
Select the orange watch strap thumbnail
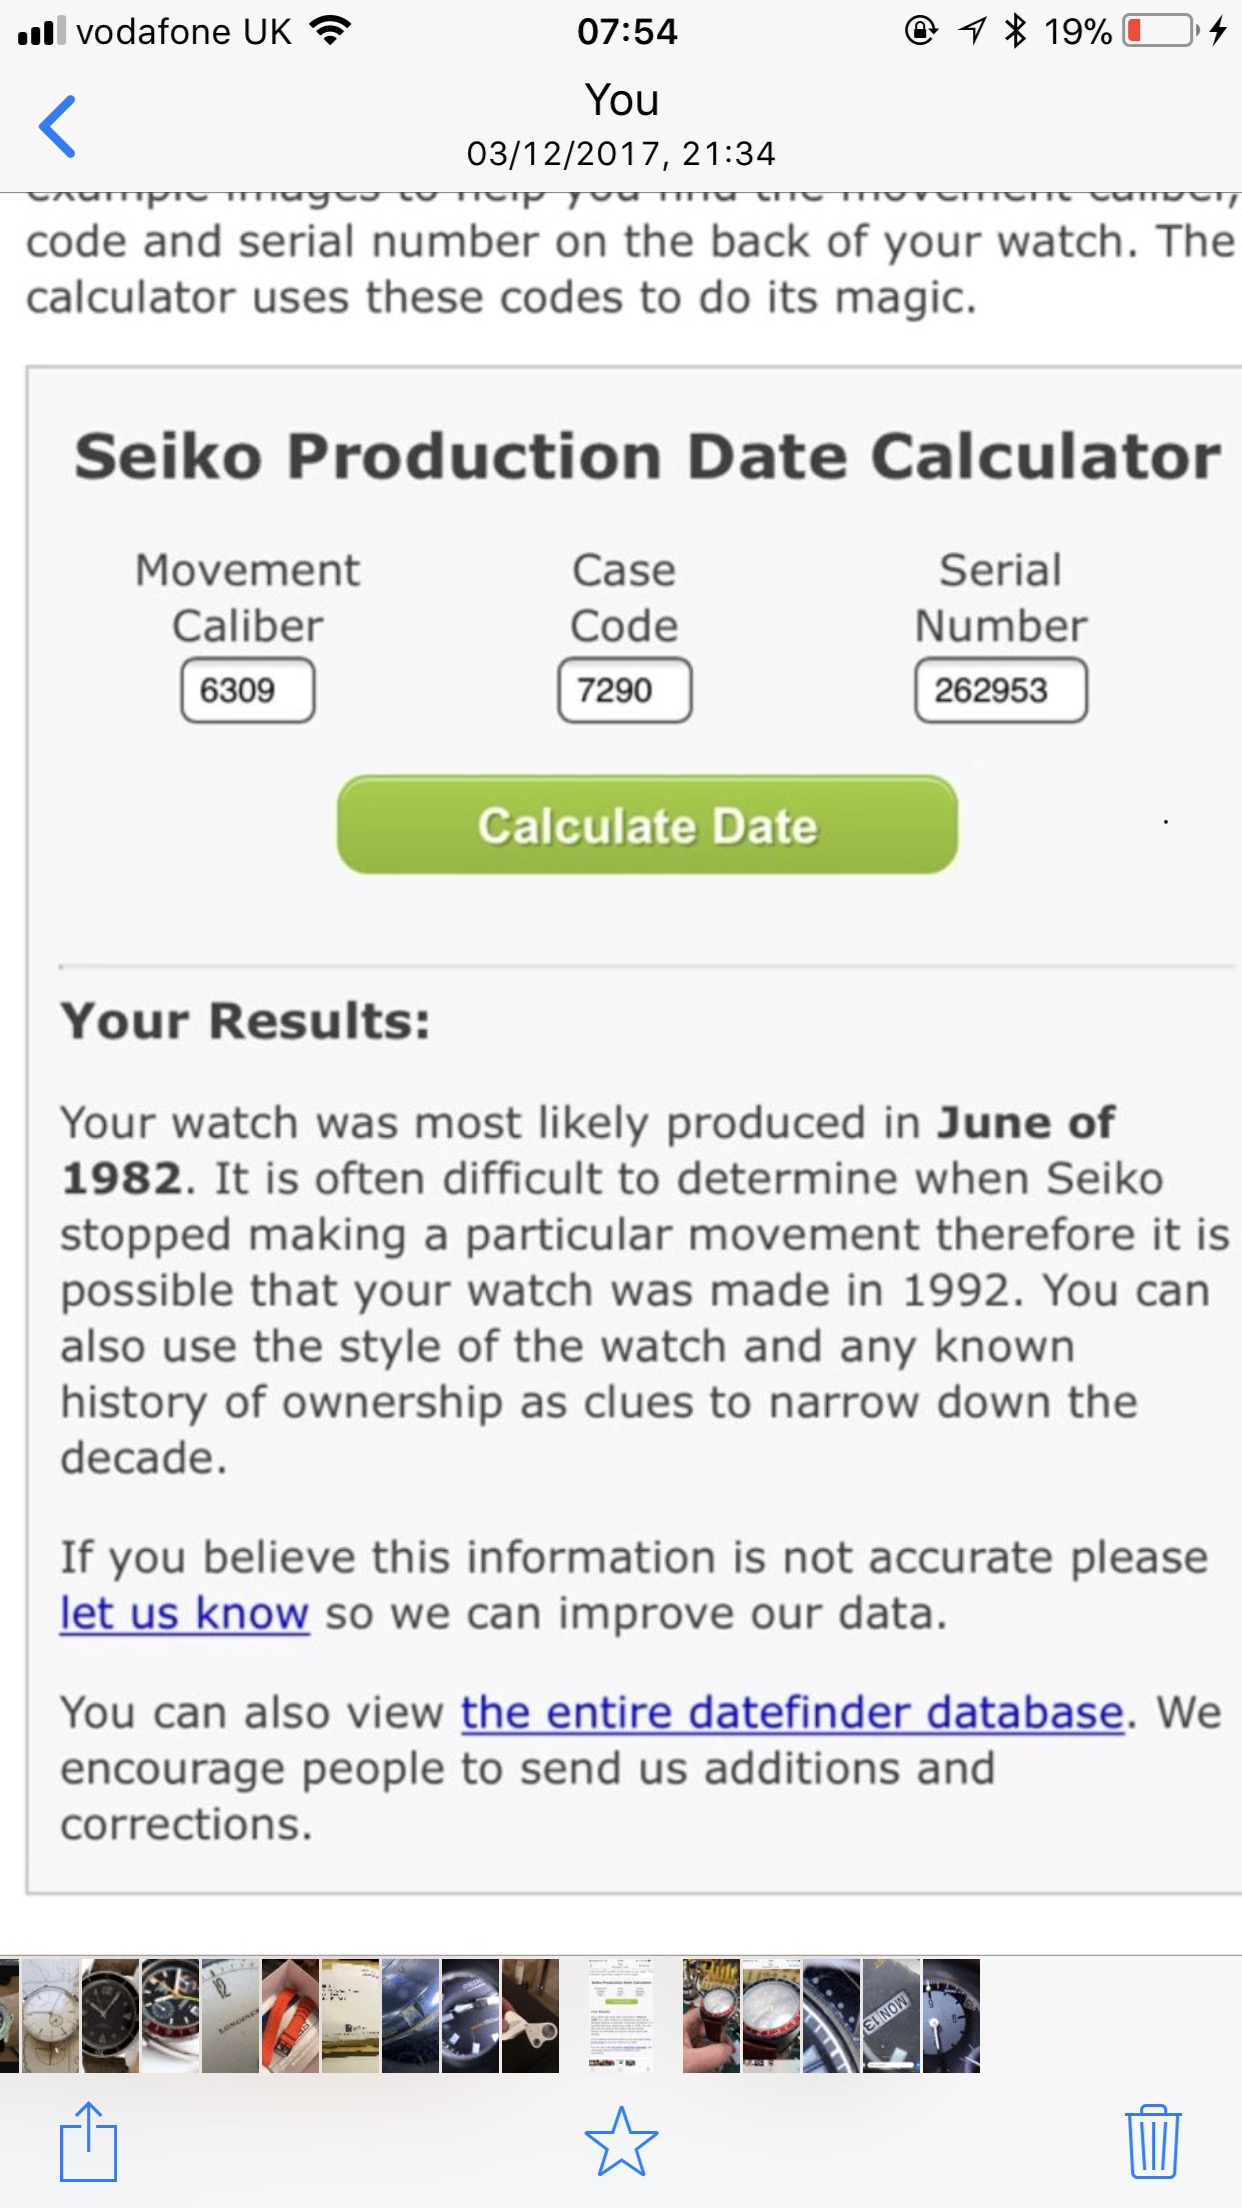click(x=290, y=2015)
